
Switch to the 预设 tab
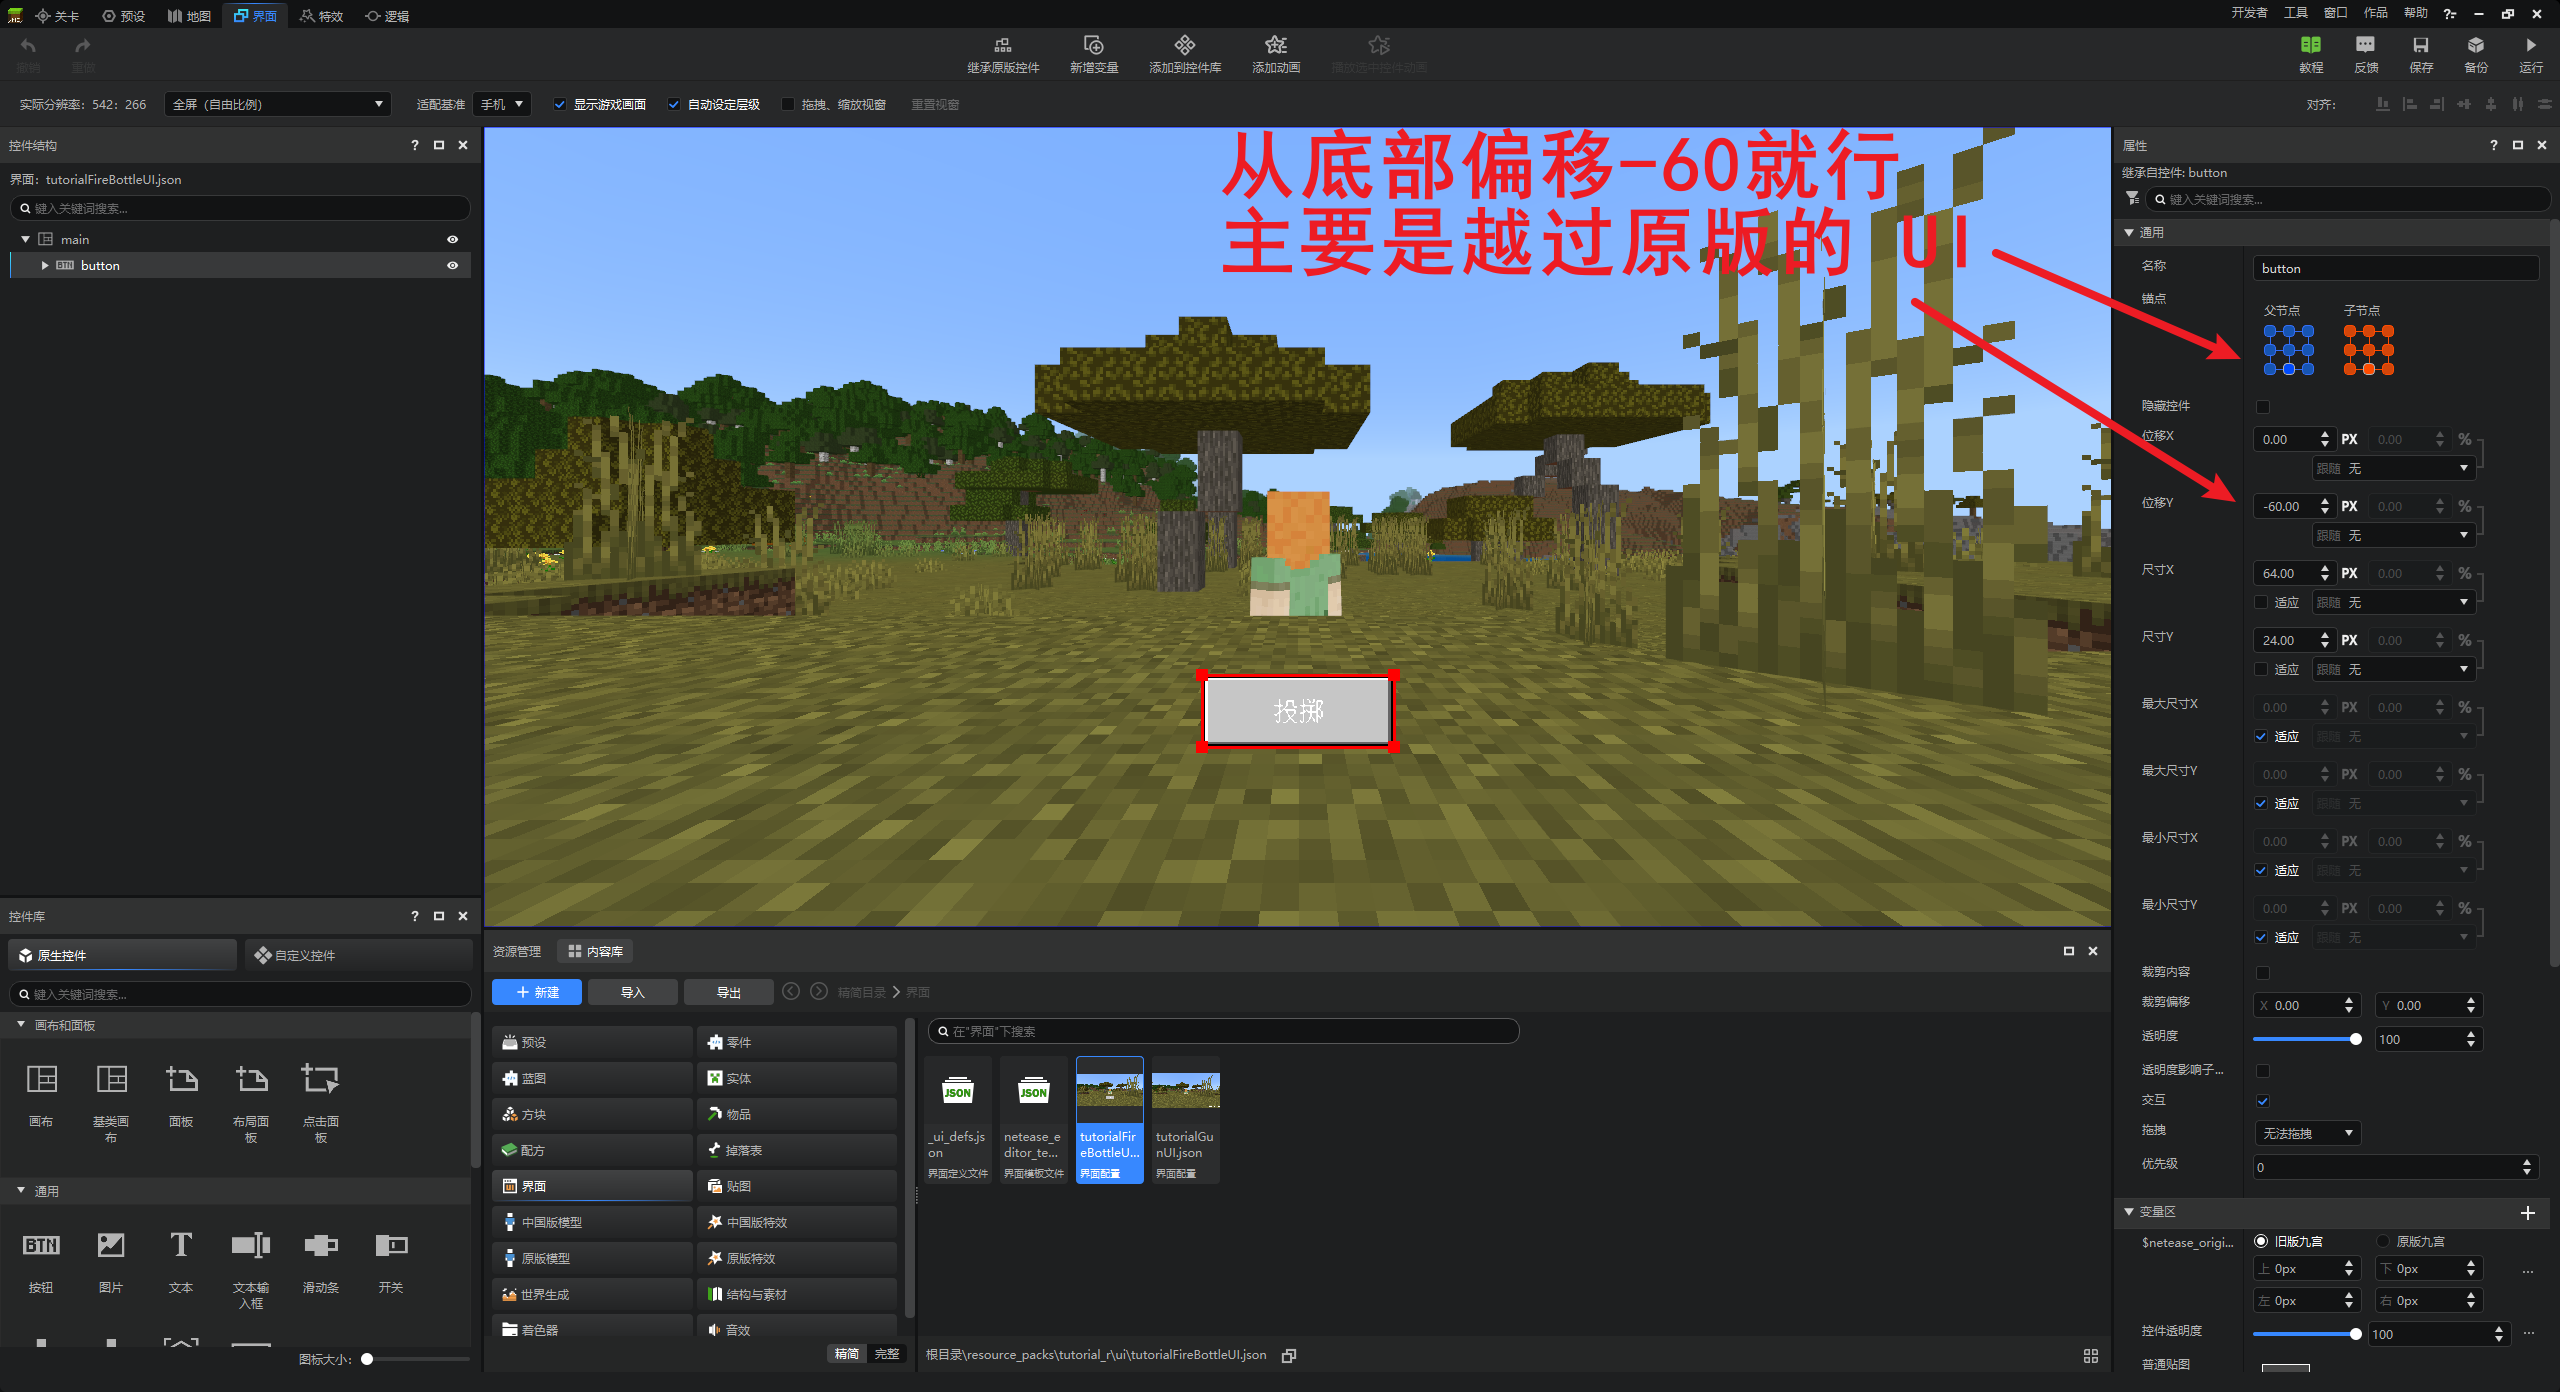click(x=124, y=15)
